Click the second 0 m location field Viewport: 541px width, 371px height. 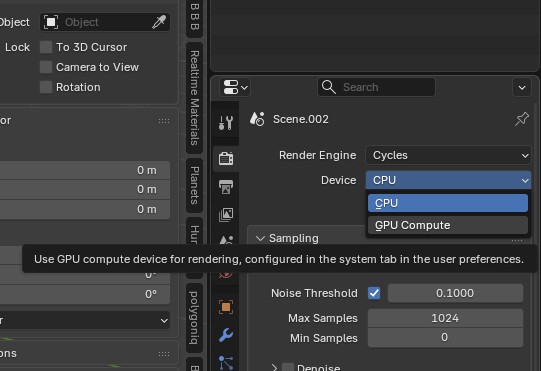85,189
